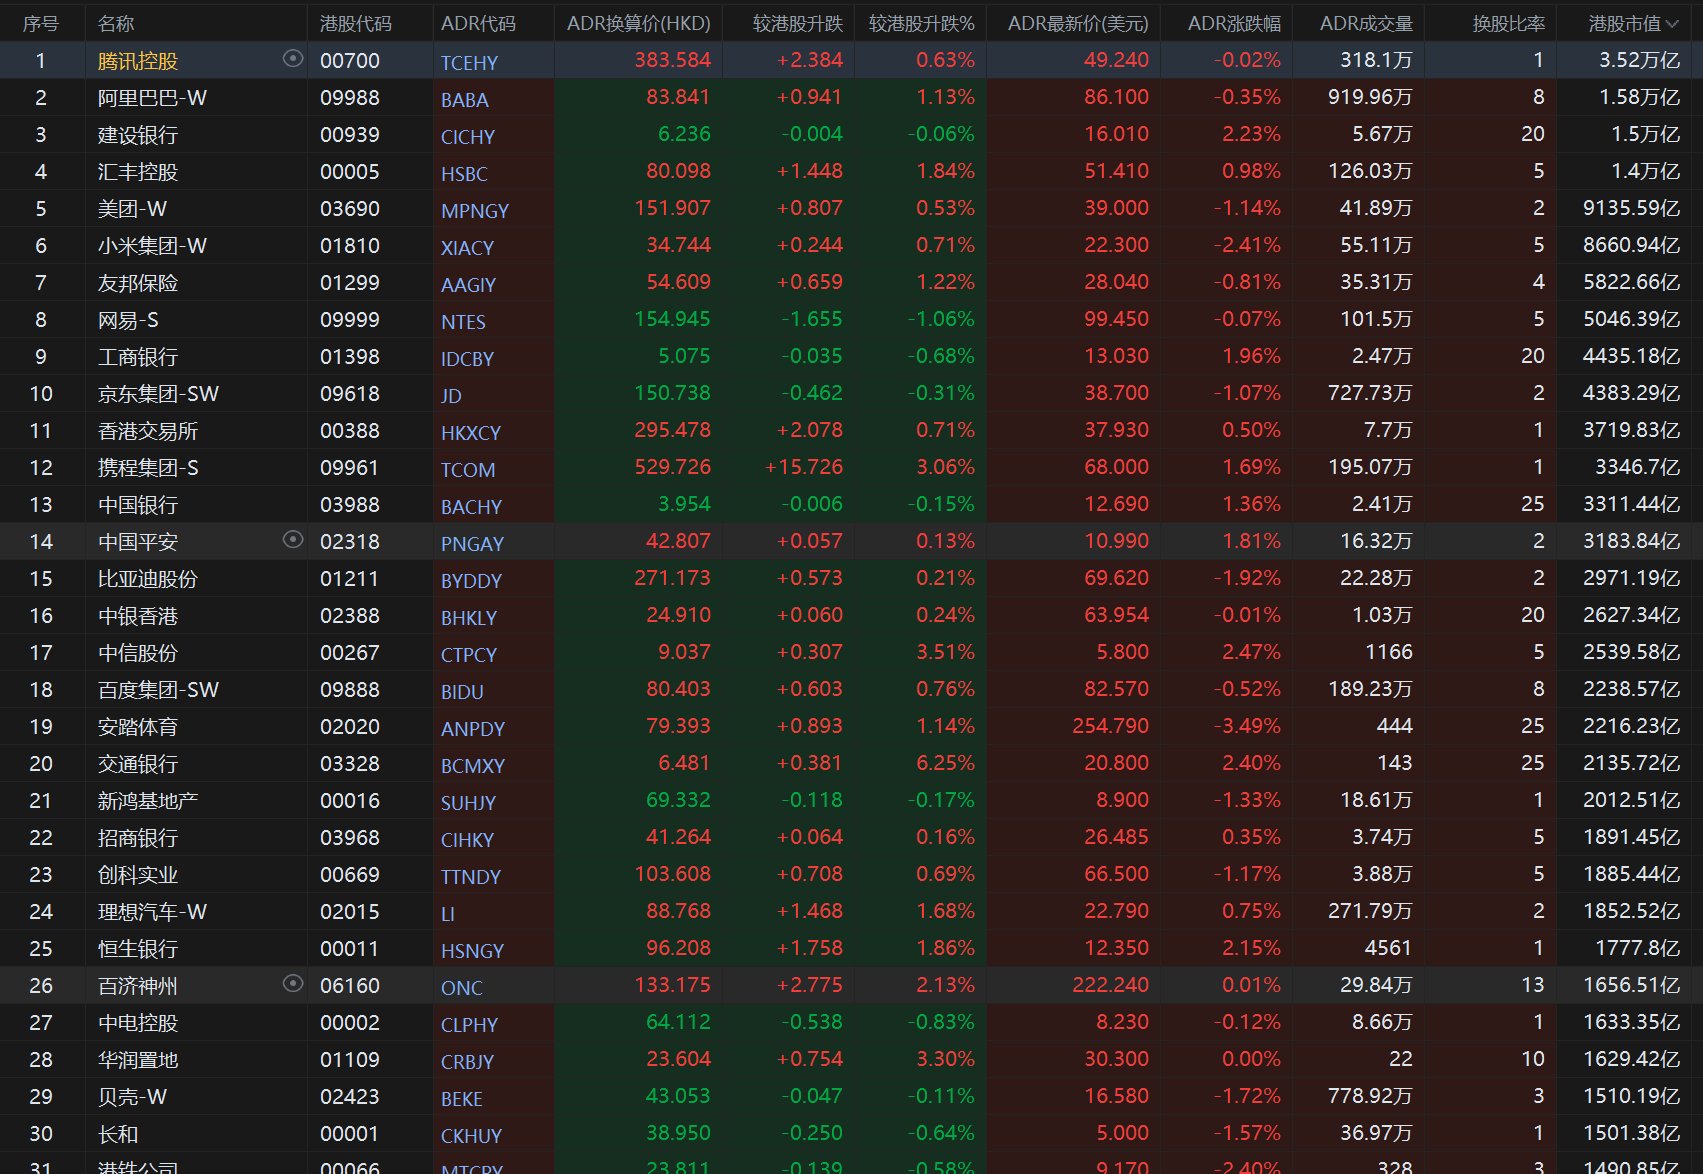The image size is (1703, 1174).
Task: Sort by the ADR成交量 column header
Action: click(1366, 23)
